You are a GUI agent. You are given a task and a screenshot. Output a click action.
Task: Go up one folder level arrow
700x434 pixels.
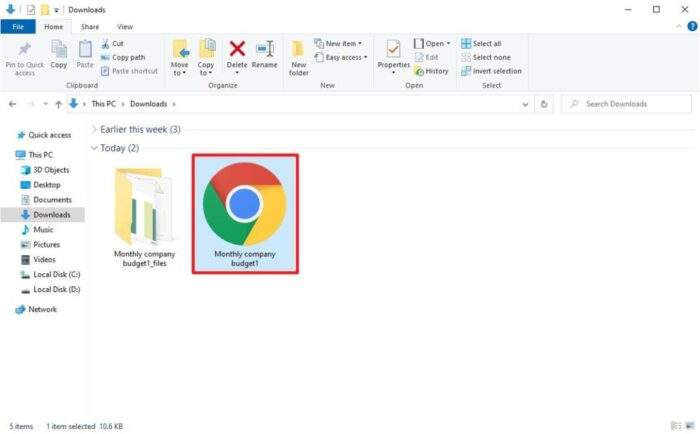tap(58, 104)
